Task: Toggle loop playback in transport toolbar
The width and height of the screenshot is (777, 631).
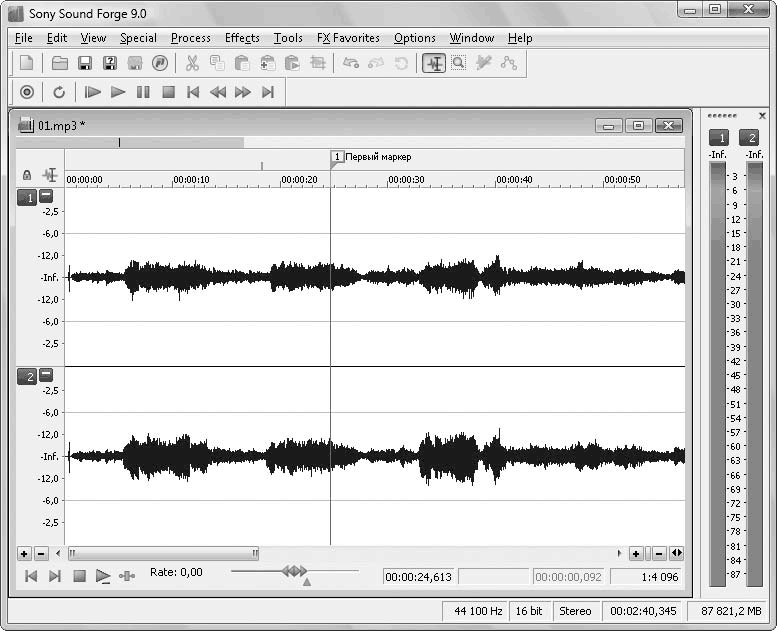Action: coord(59,92)
